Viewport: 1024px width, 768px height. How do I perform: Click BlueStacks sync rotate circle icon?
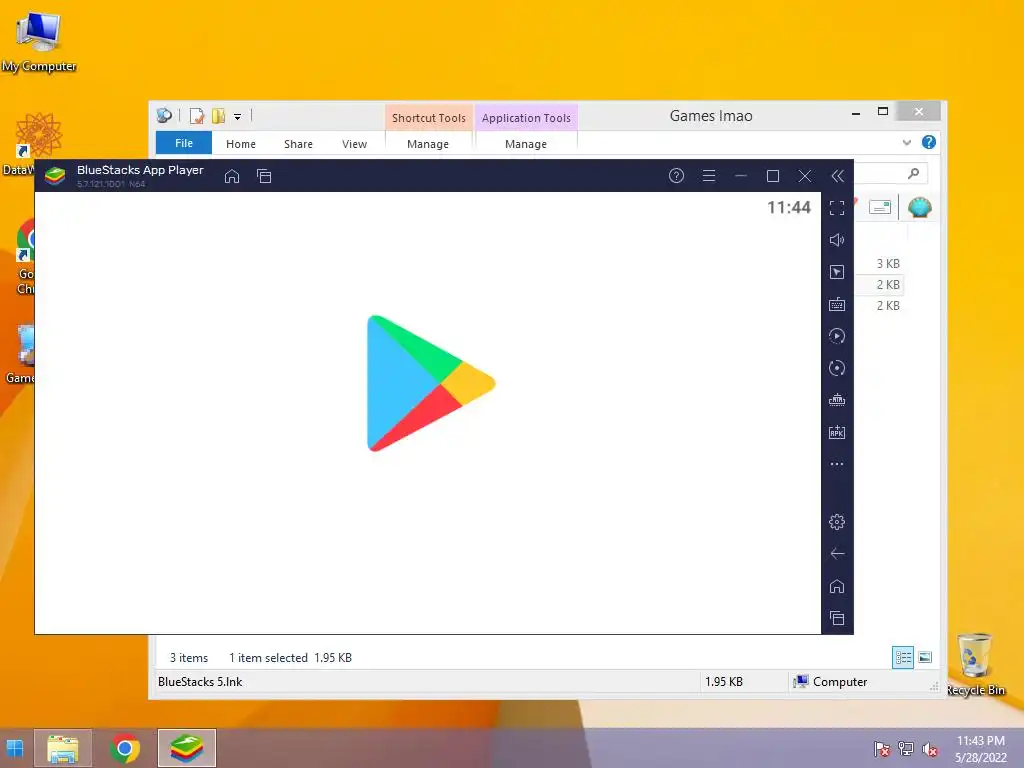point(837,368)
